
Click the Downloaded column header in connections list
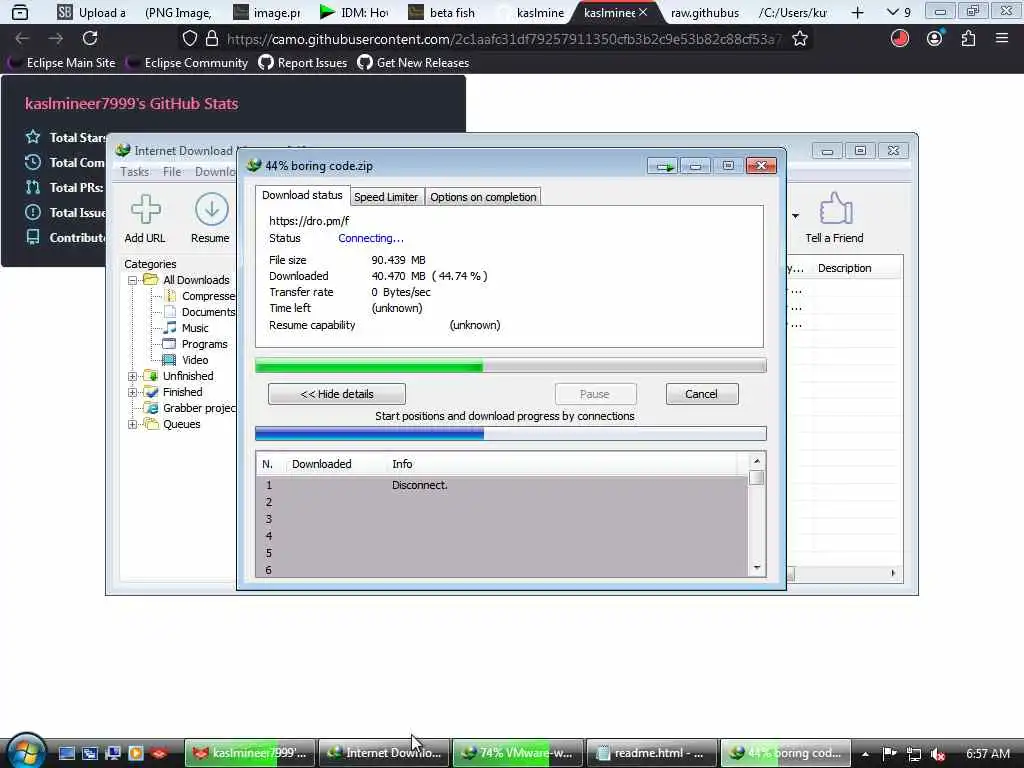[x=321, y=464]
